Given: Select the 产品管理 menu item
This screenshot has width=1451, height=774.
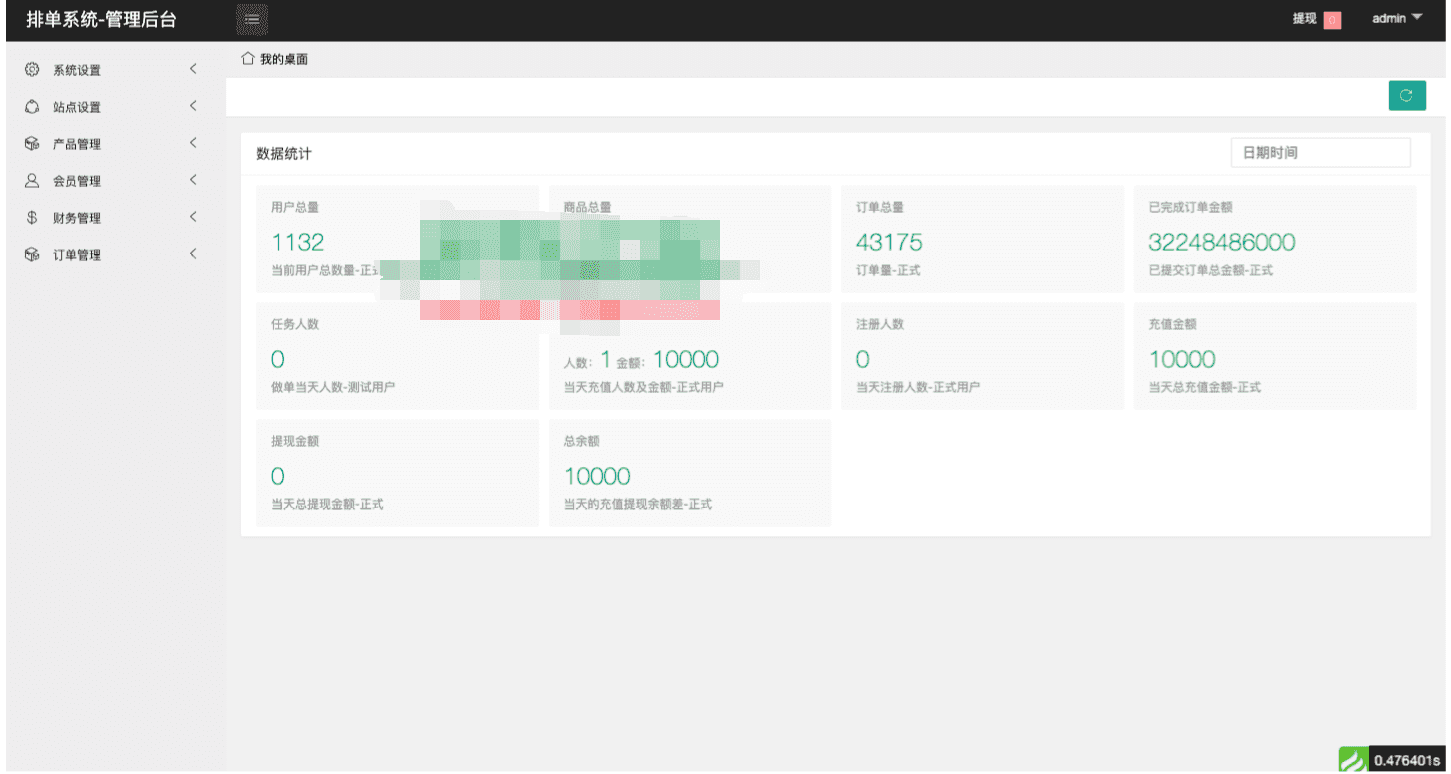Looking at the screenshot, I should coord(77,144).
